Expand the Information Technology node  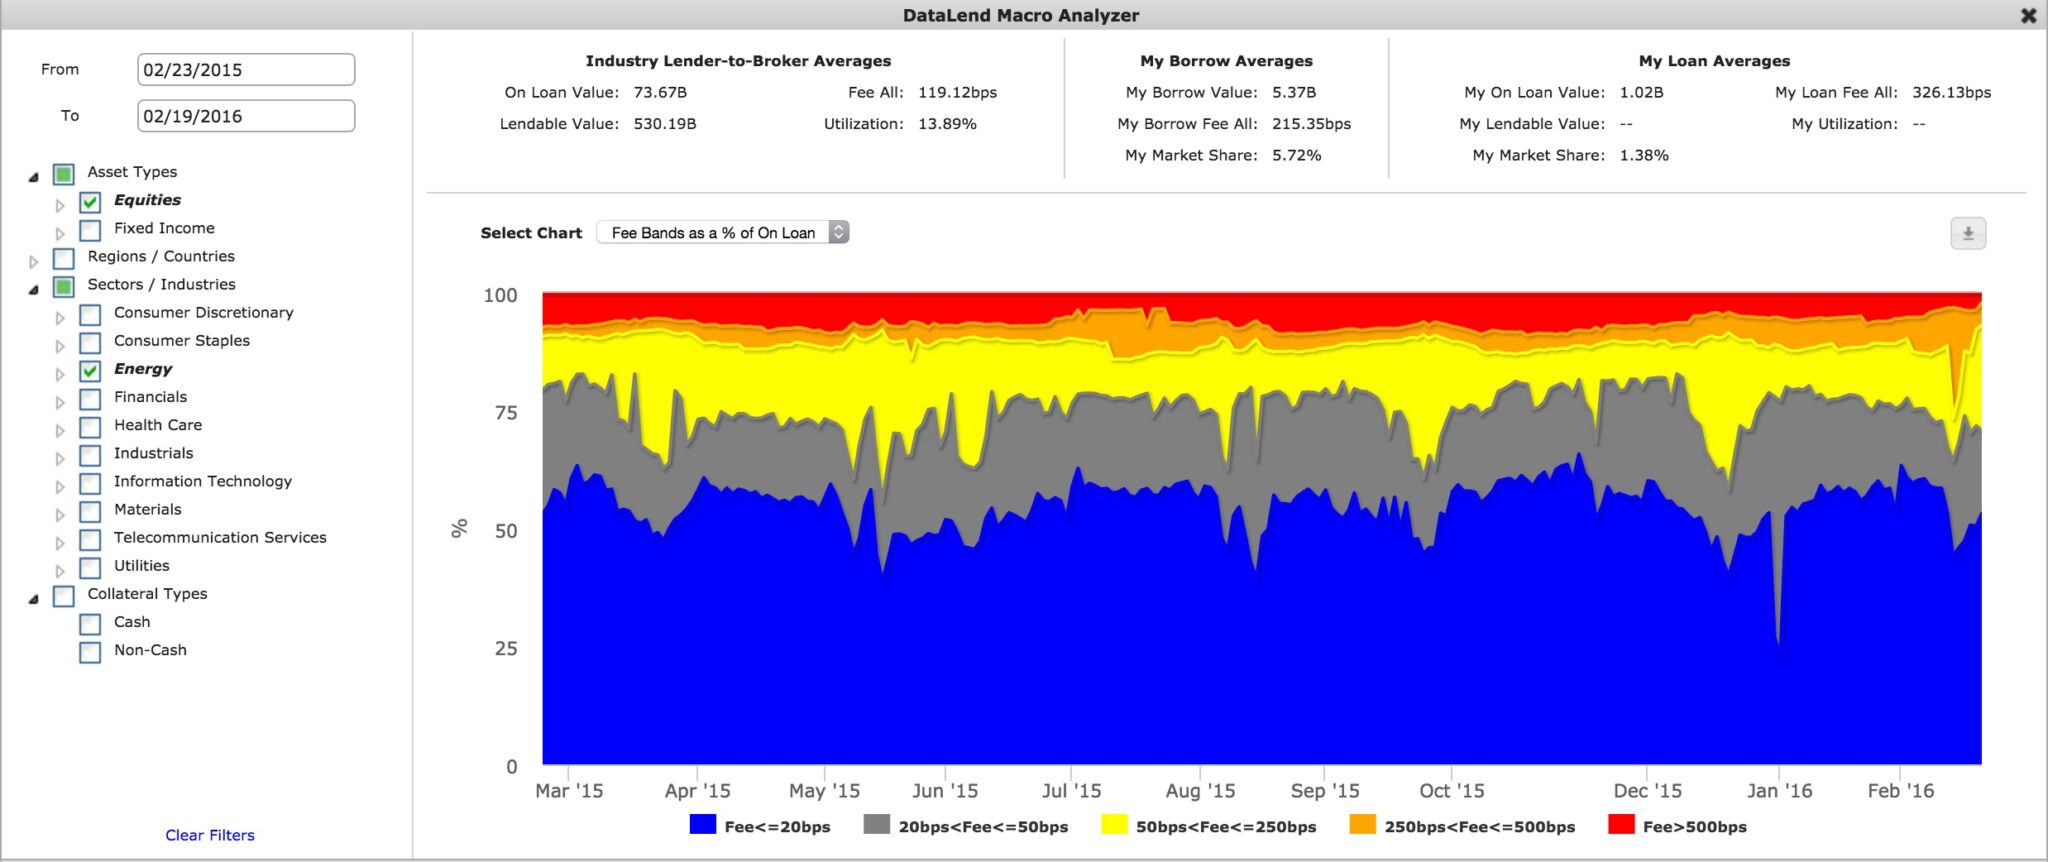coord(60,487)
